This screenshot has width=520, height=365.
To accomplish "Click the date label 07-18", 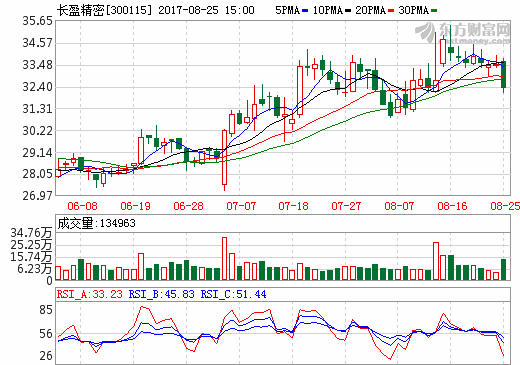I will [x=293, y=206].
